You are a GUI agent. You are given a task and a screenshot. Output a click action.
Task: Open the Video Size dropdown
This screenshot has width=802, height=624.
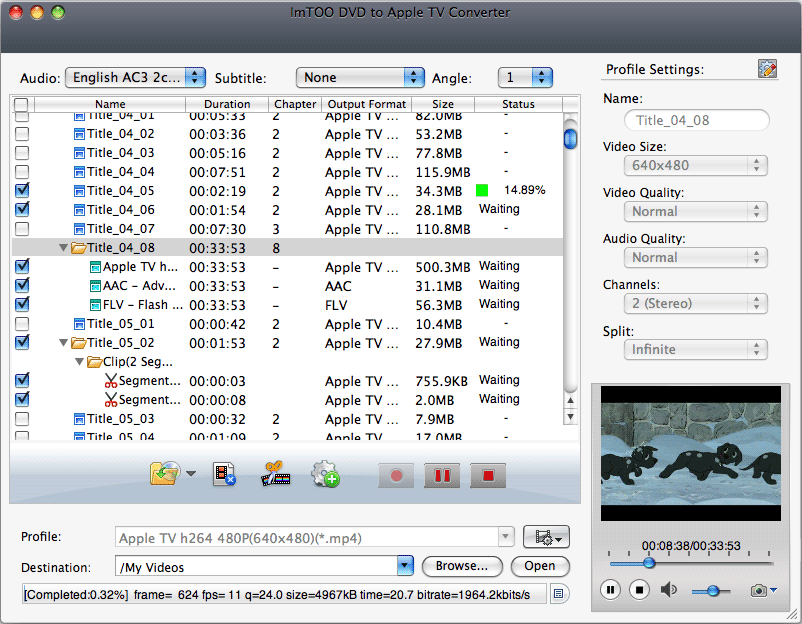click(x=696, y=166)
